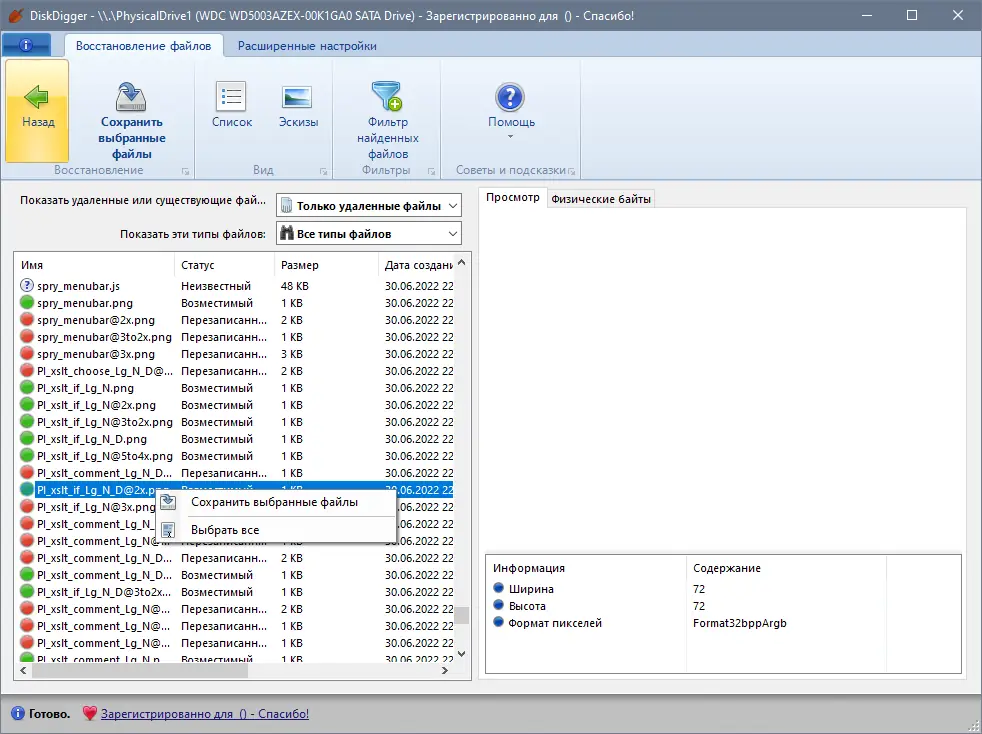Choose Сохранить выбранные файлы in context menu
Image resolution: width=982 pixels, height=734 pixels.
[273, 502]
